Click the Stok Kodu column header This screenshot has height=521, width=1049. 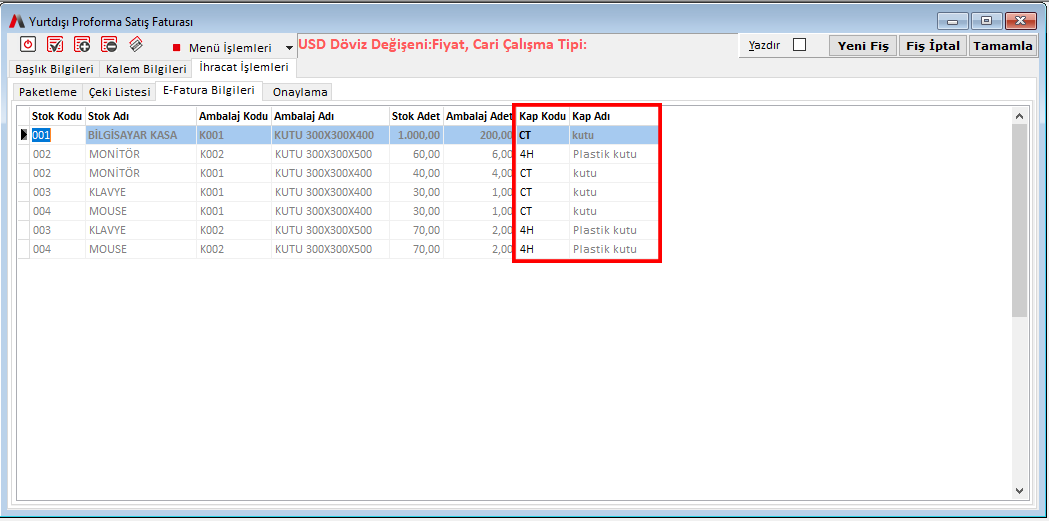pyautogui.click(x=57, y=116)
